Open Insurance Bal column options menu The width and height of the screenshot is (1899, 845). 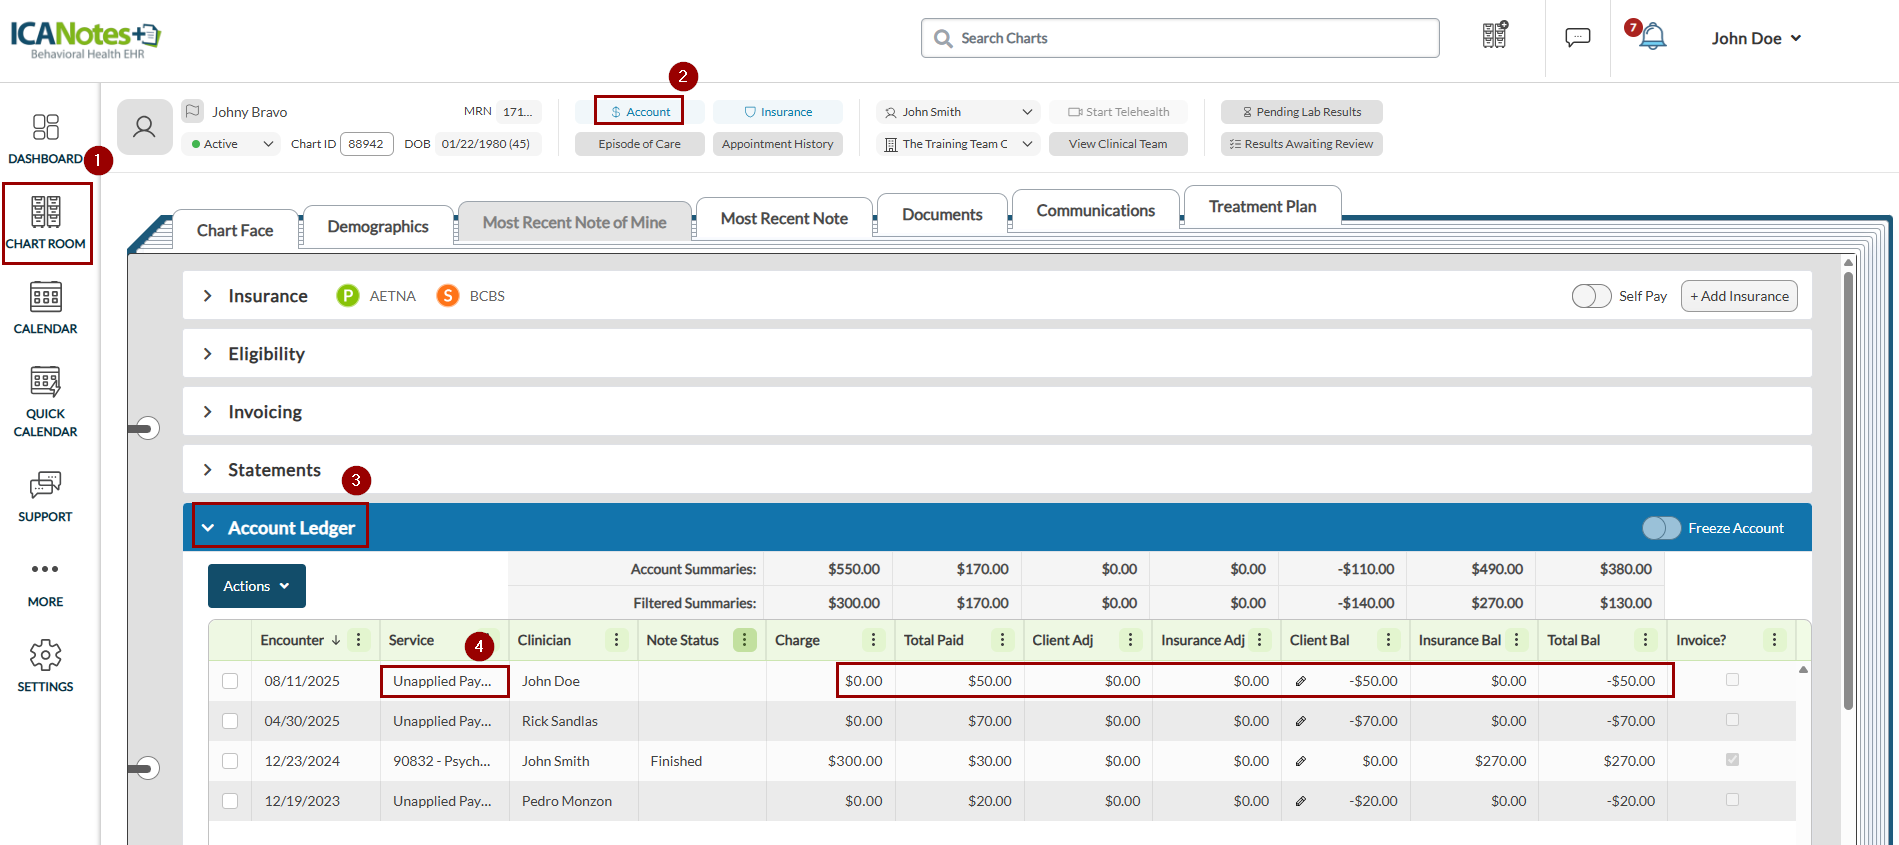(x=1517, y=640)
